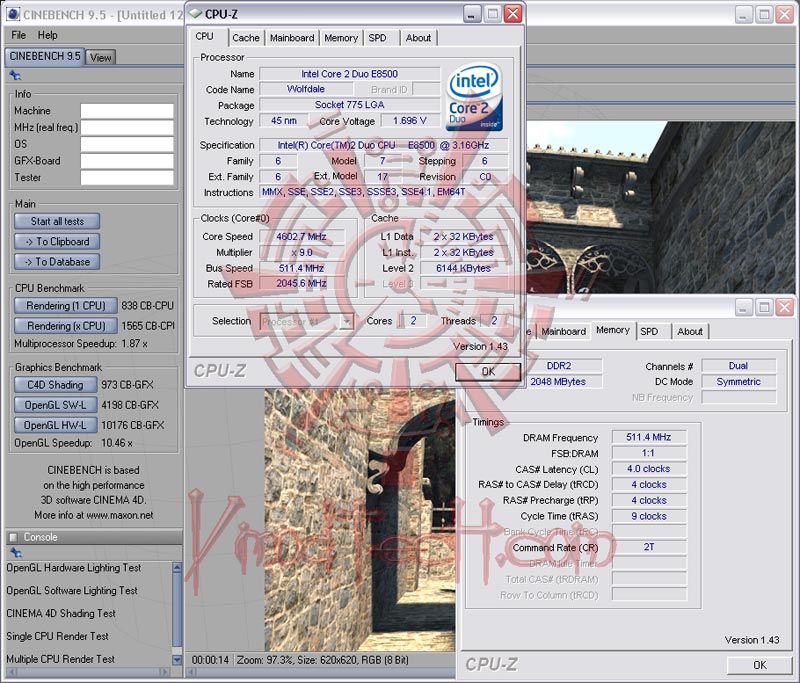
Task: Click 'Single CPU Render Test' console line
Action: pyautogui.click(x=57, y=636)
